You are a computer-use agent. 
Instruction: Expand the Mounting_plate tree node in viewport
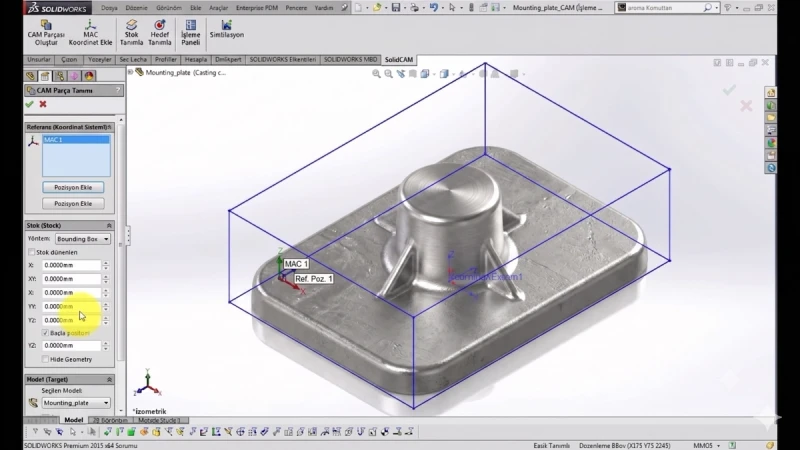click(131, 72)
